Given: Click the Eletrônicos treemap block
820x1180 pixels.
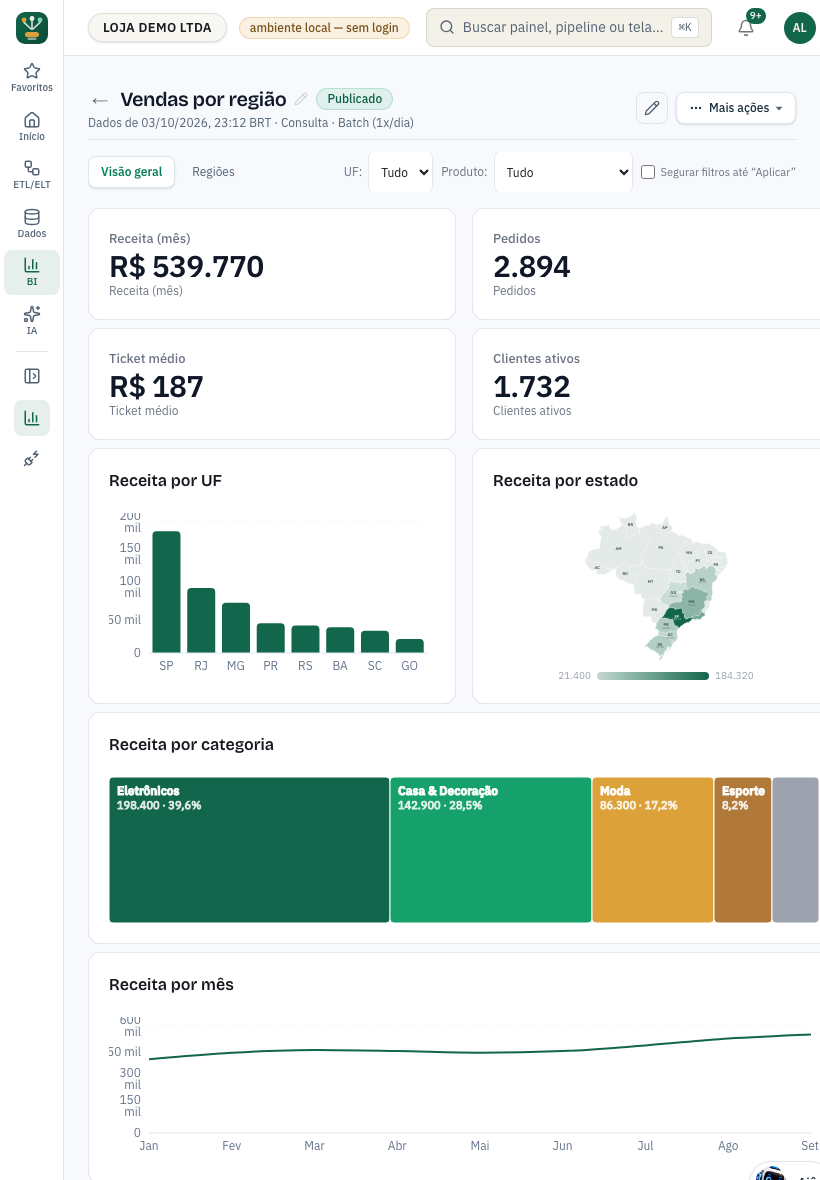Looking at the screenshot, I should pyautogui.click(x=249, y=850).
